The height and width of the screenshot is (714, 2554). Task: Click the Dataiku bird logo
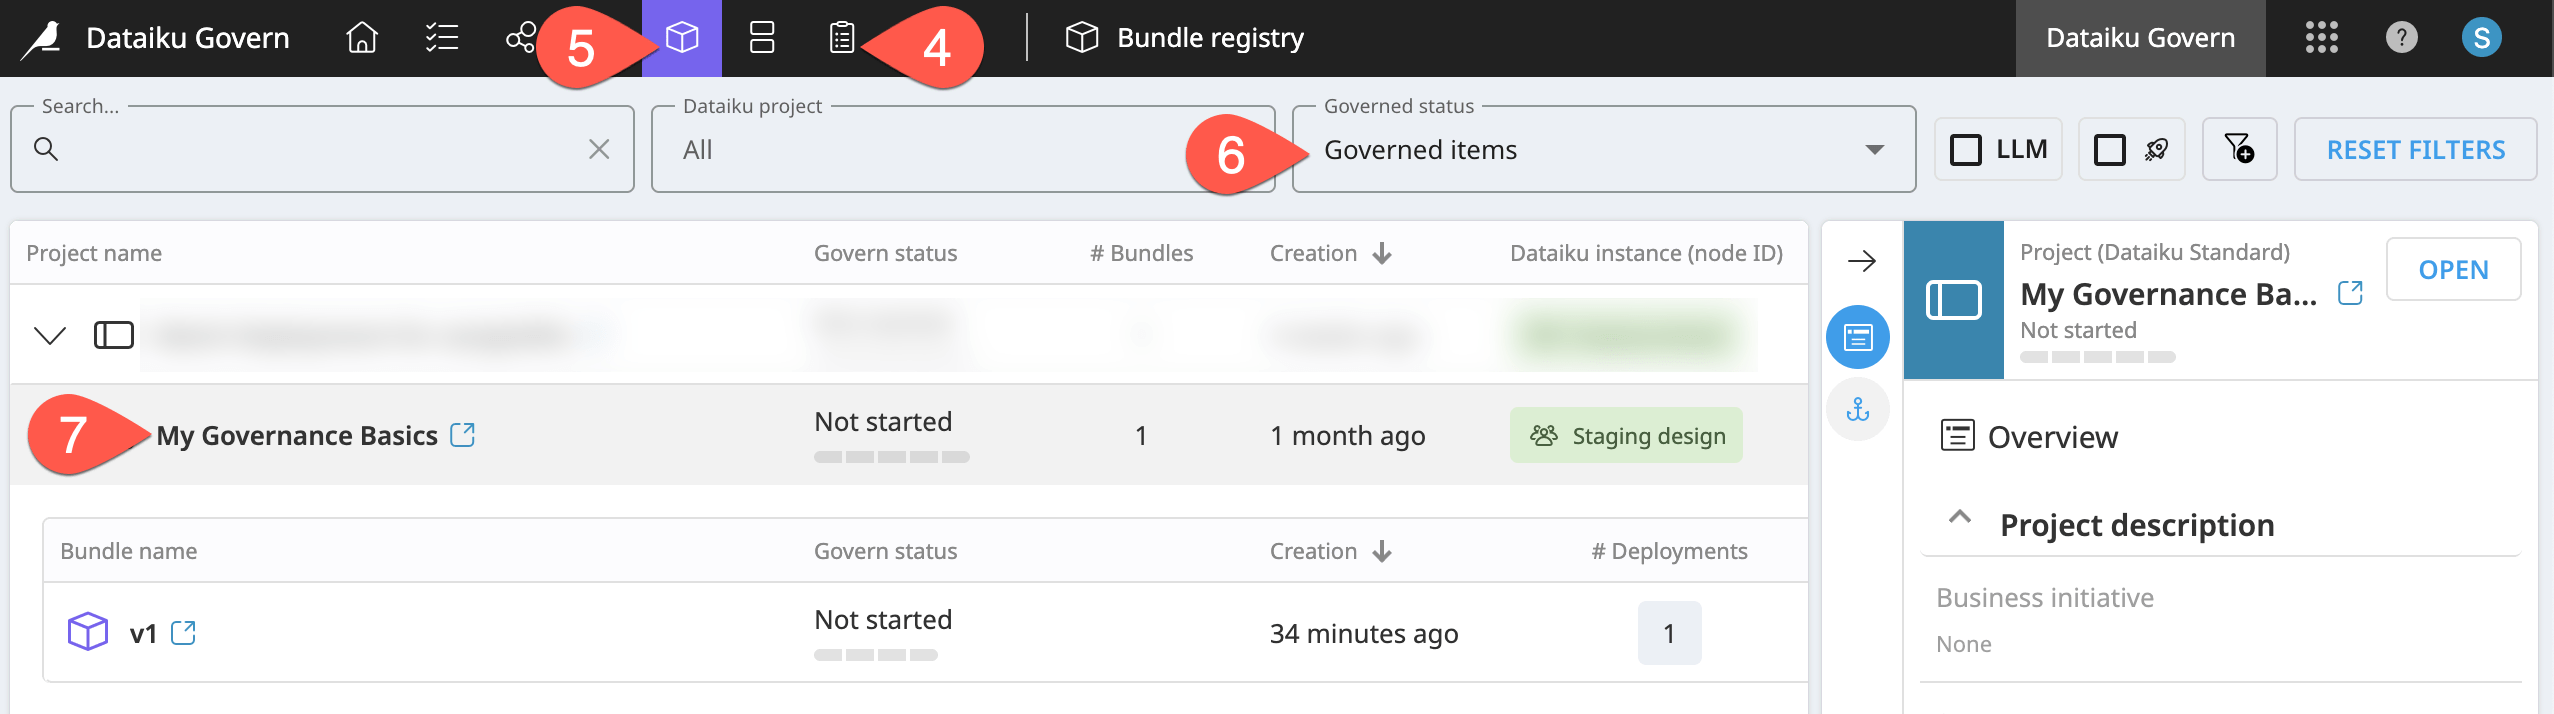(42, 39)
